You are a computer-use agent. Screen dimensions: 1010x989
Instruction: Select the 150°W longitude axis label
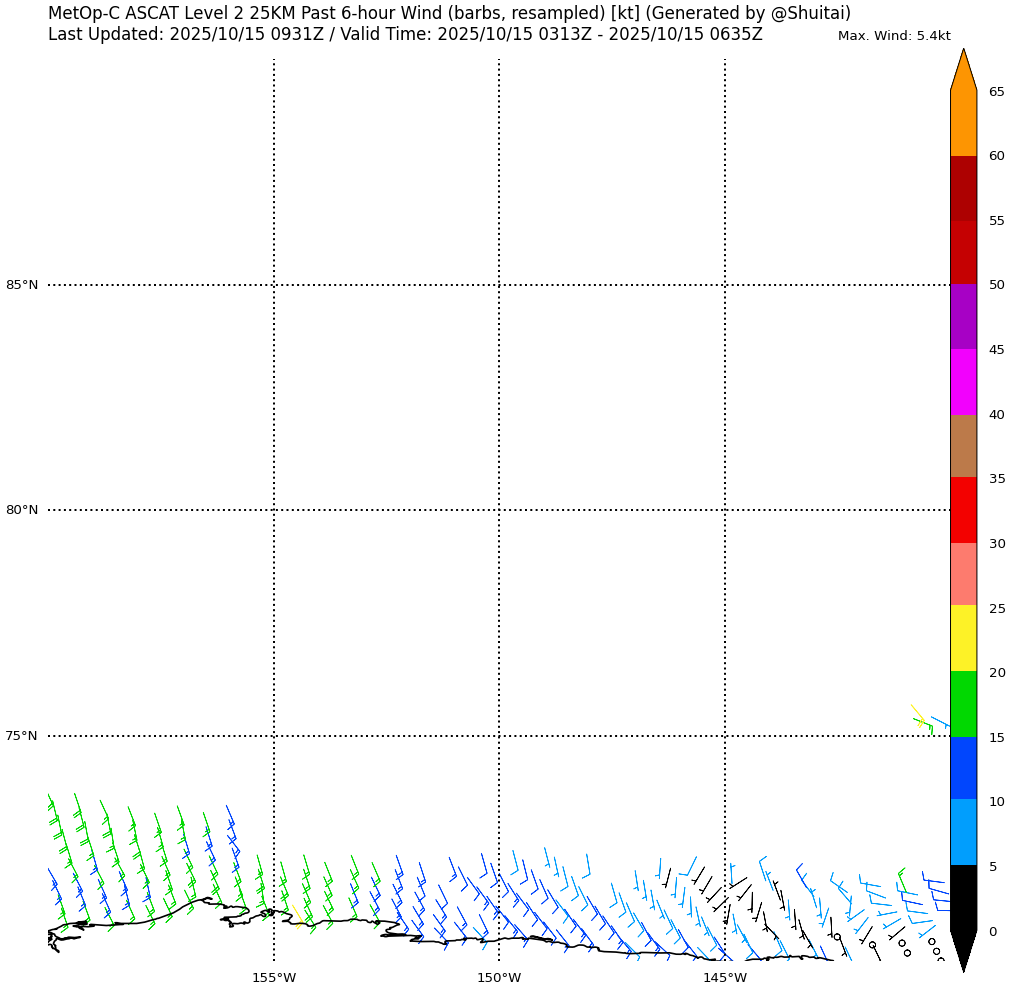(x=498, y=977)
